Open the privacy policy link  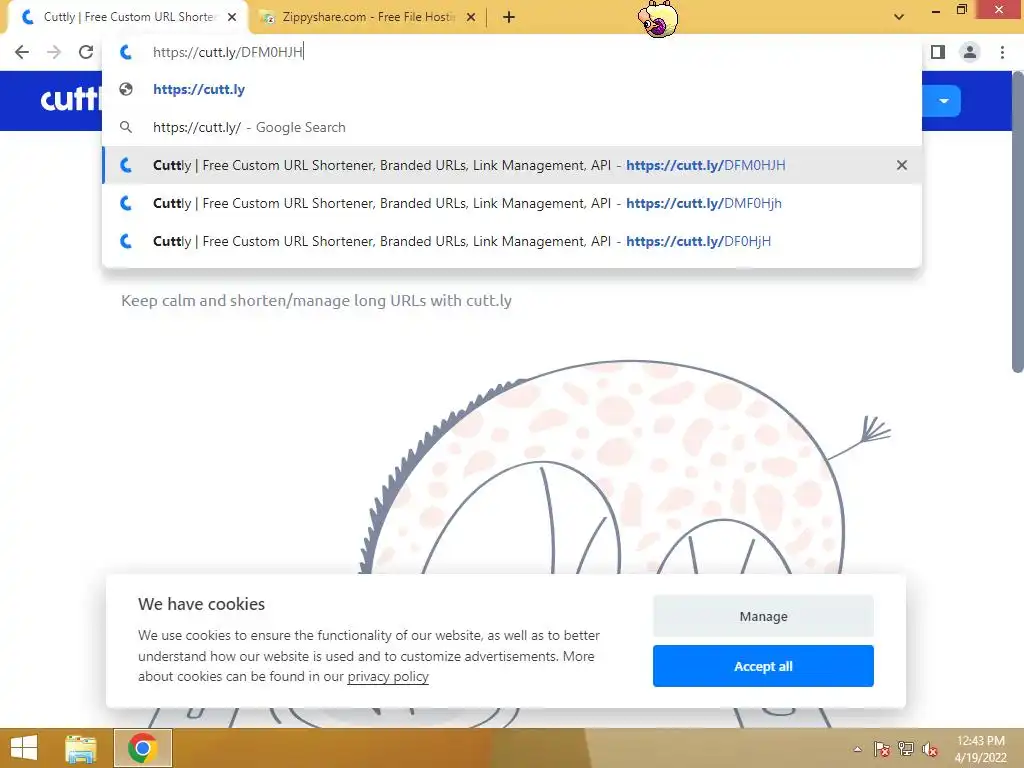tap(388, 677)
